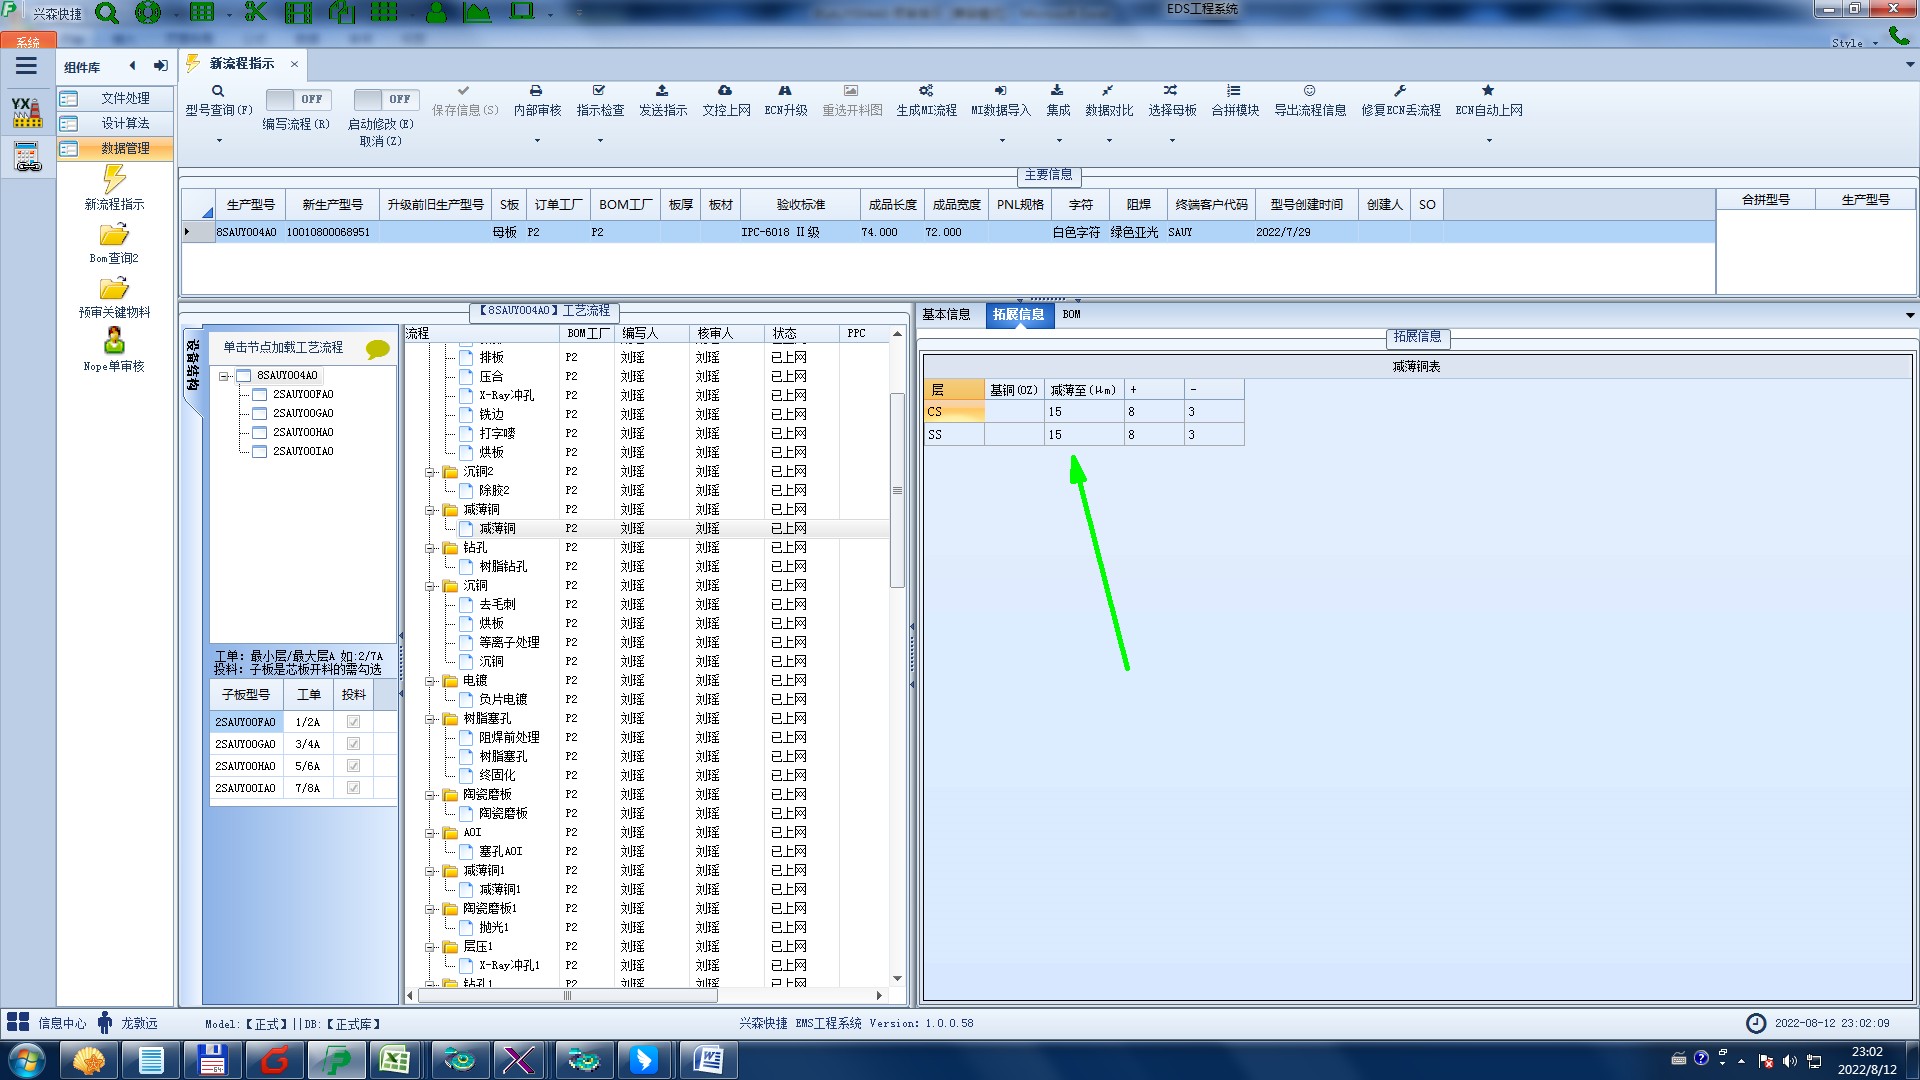Click the 型号查询 search icon

pyautogui.click(x=218, y=91)
